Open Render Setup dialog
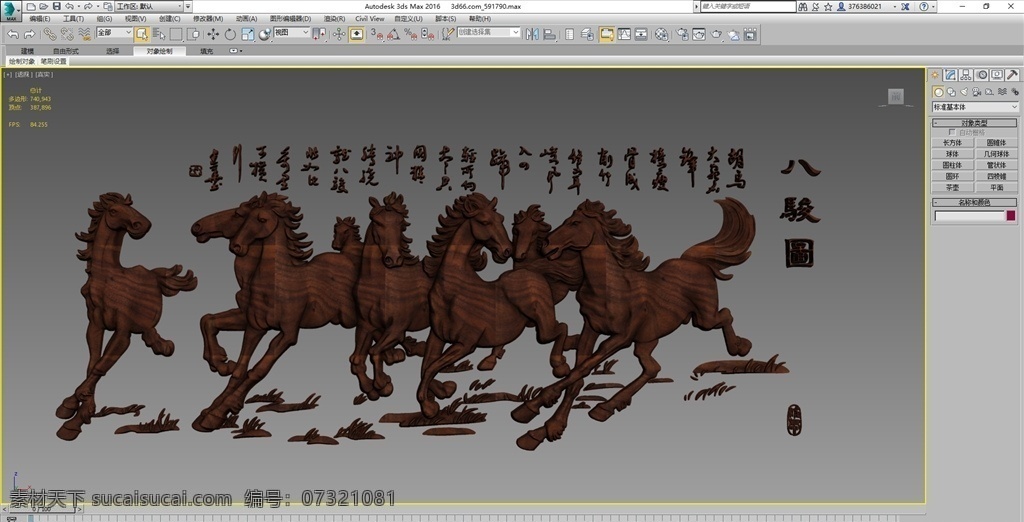The image size is (1024, 522). (x=682, y=34)
